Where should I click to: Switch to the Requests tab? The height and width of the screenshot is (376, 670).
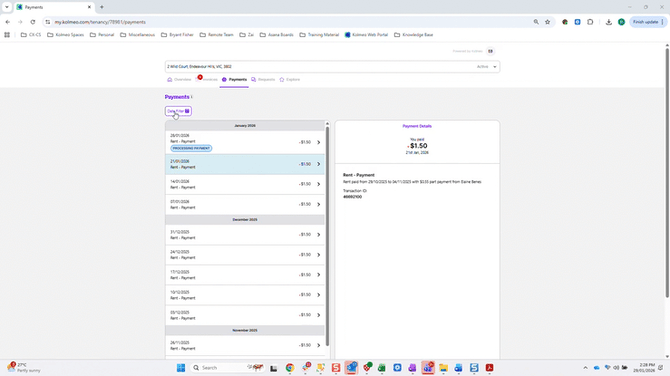[x=263, y=79]
